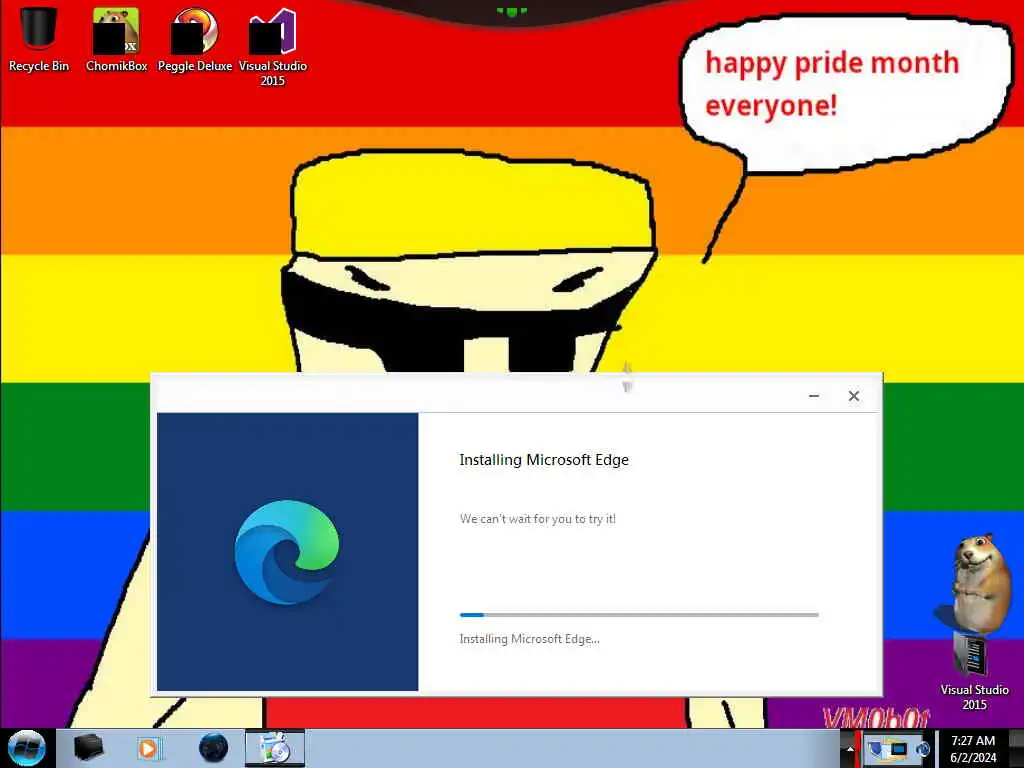1024x768 pixels.
Task: Select Visual Studio 2015 icon under hamster
Action: (974, 671)
